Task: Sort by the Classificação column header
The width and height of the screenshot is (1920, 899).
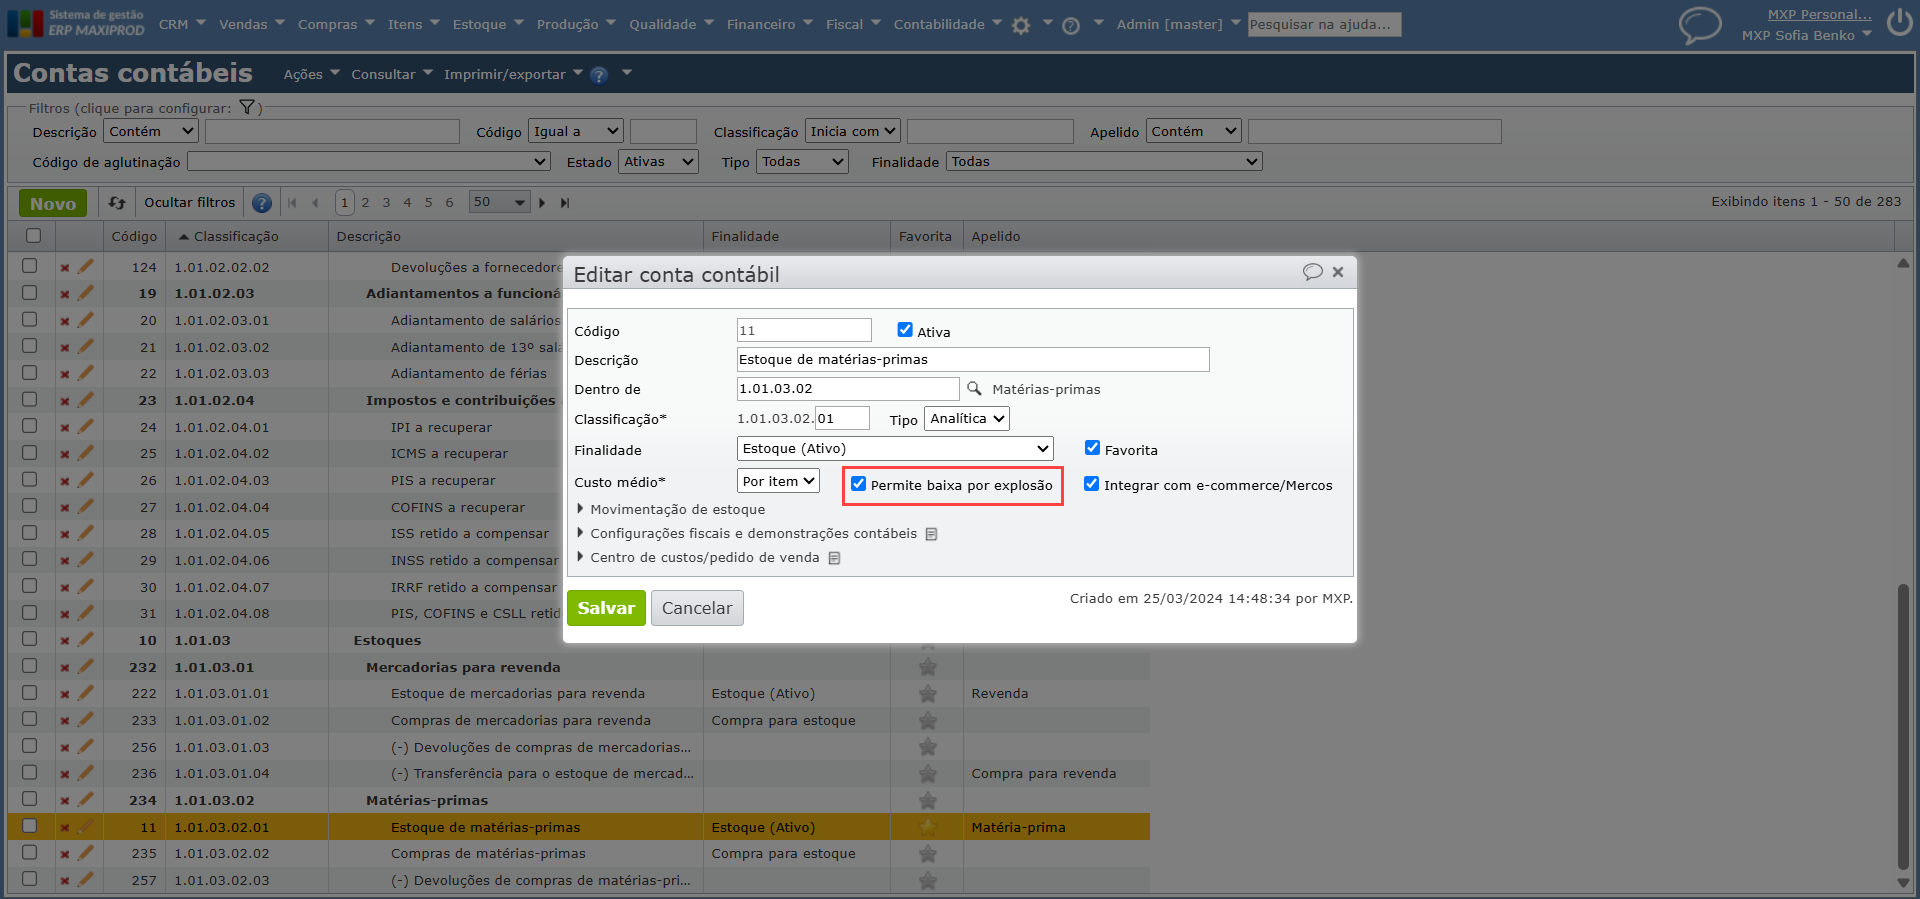Action: 236,237
